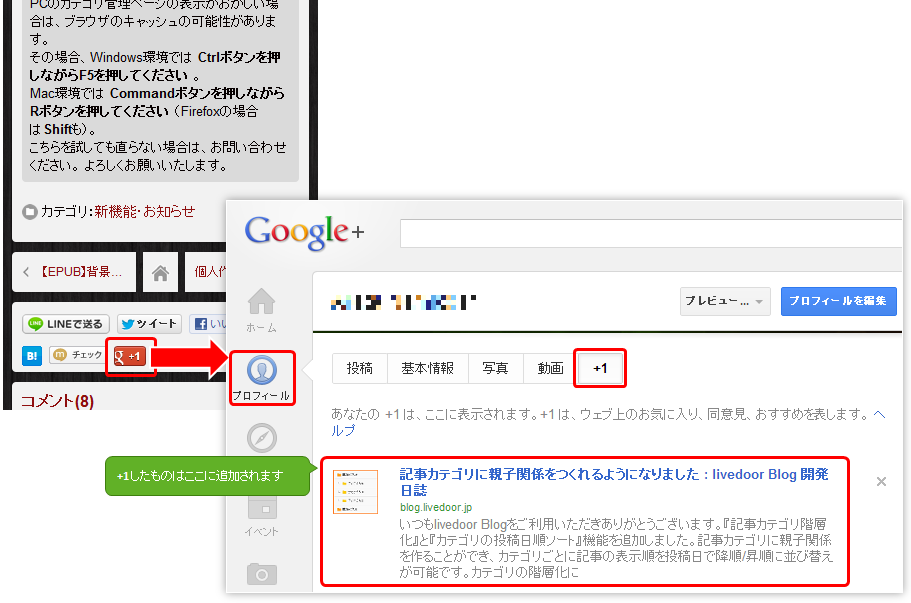Open the Google+ Home icon
The image size is (911, 603).
[x=261, y=311]
